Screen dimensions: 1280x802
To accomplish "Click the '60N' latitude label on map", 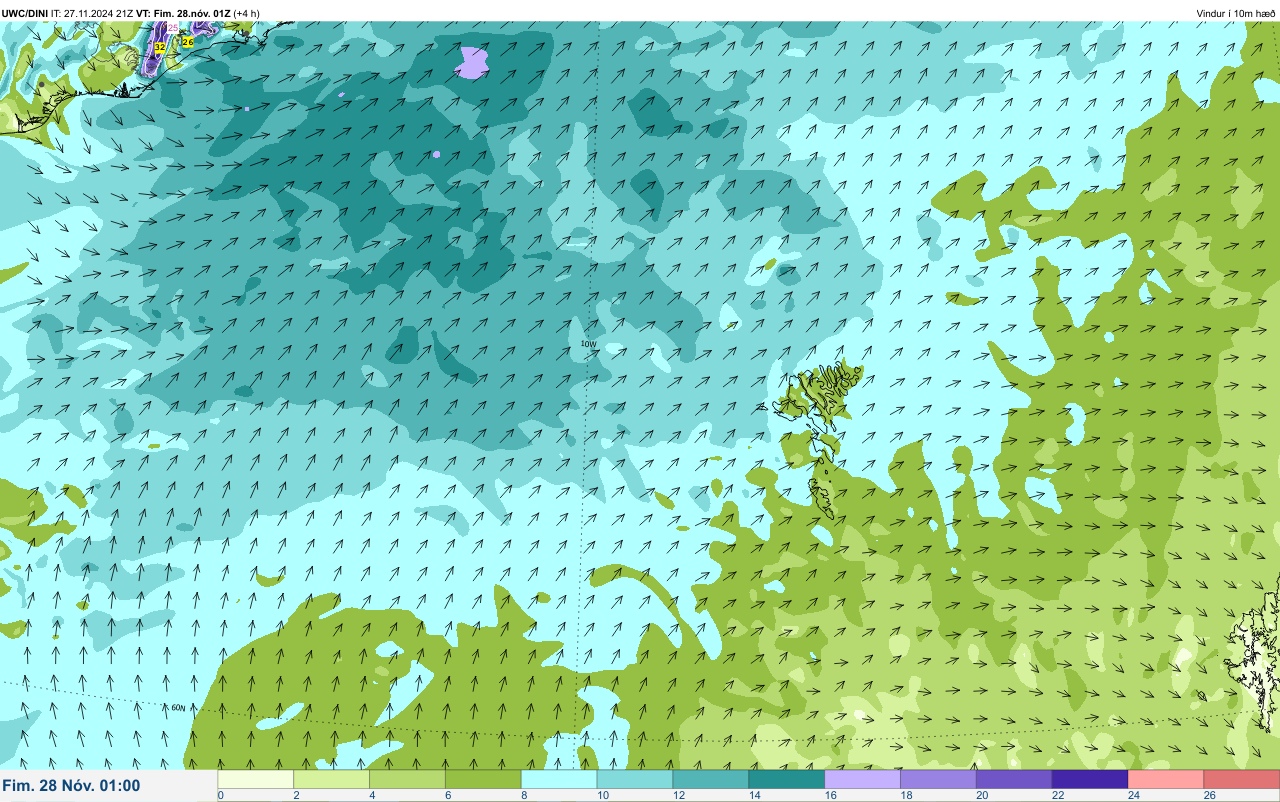I will 178,708.
